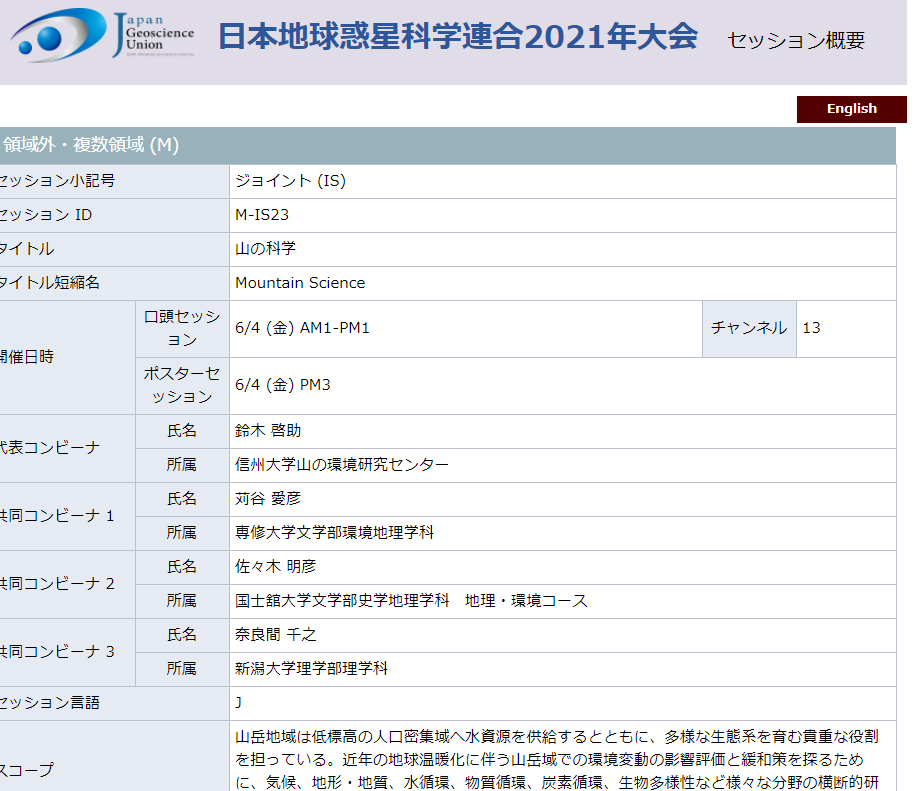
Task: Click the scope paragraph starting 山岳地域は低標高
Action: click(x=557, y=759)
